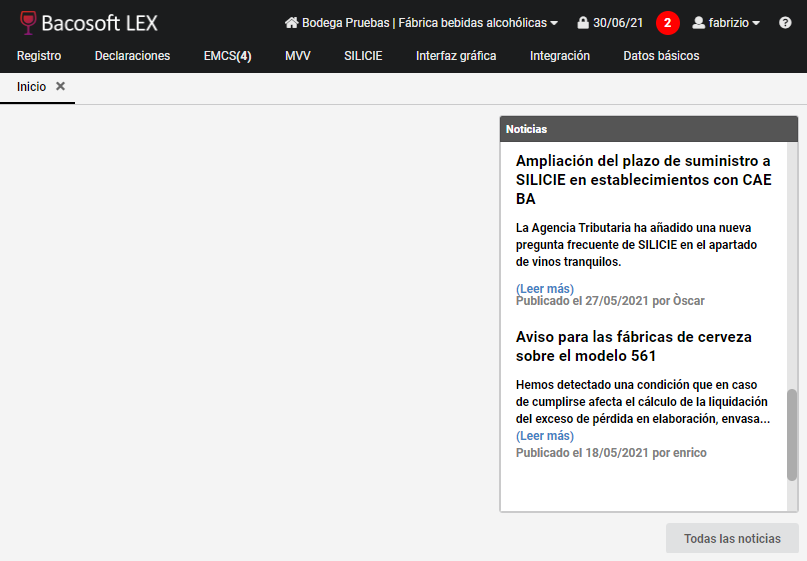Click the headline Ampliación del plazo de suministro
The image size is (807, 561).
pos(643,180)
